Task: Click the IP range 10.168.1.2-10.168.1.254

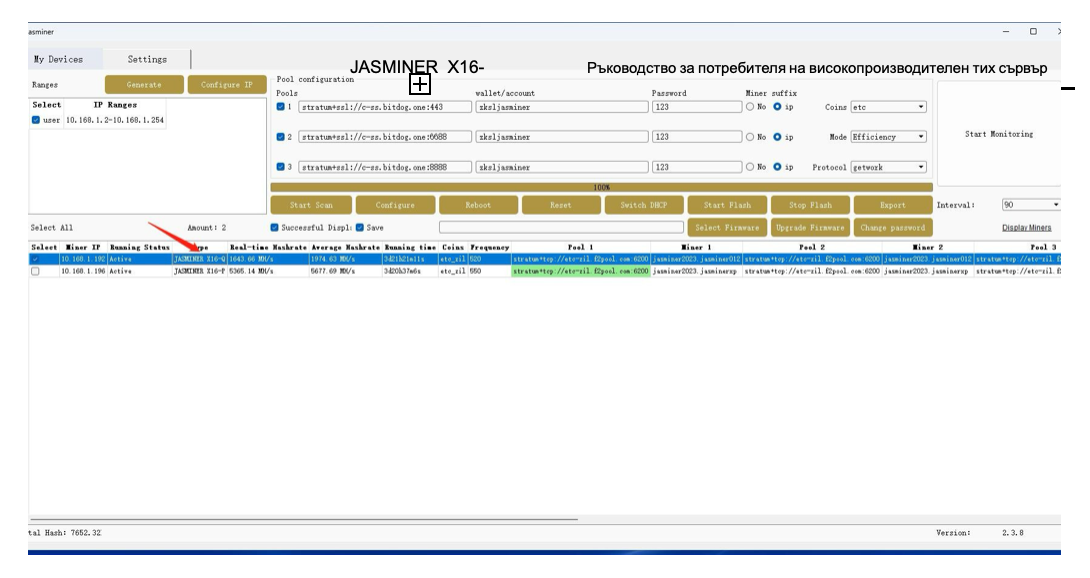Action: click(115, 120)
